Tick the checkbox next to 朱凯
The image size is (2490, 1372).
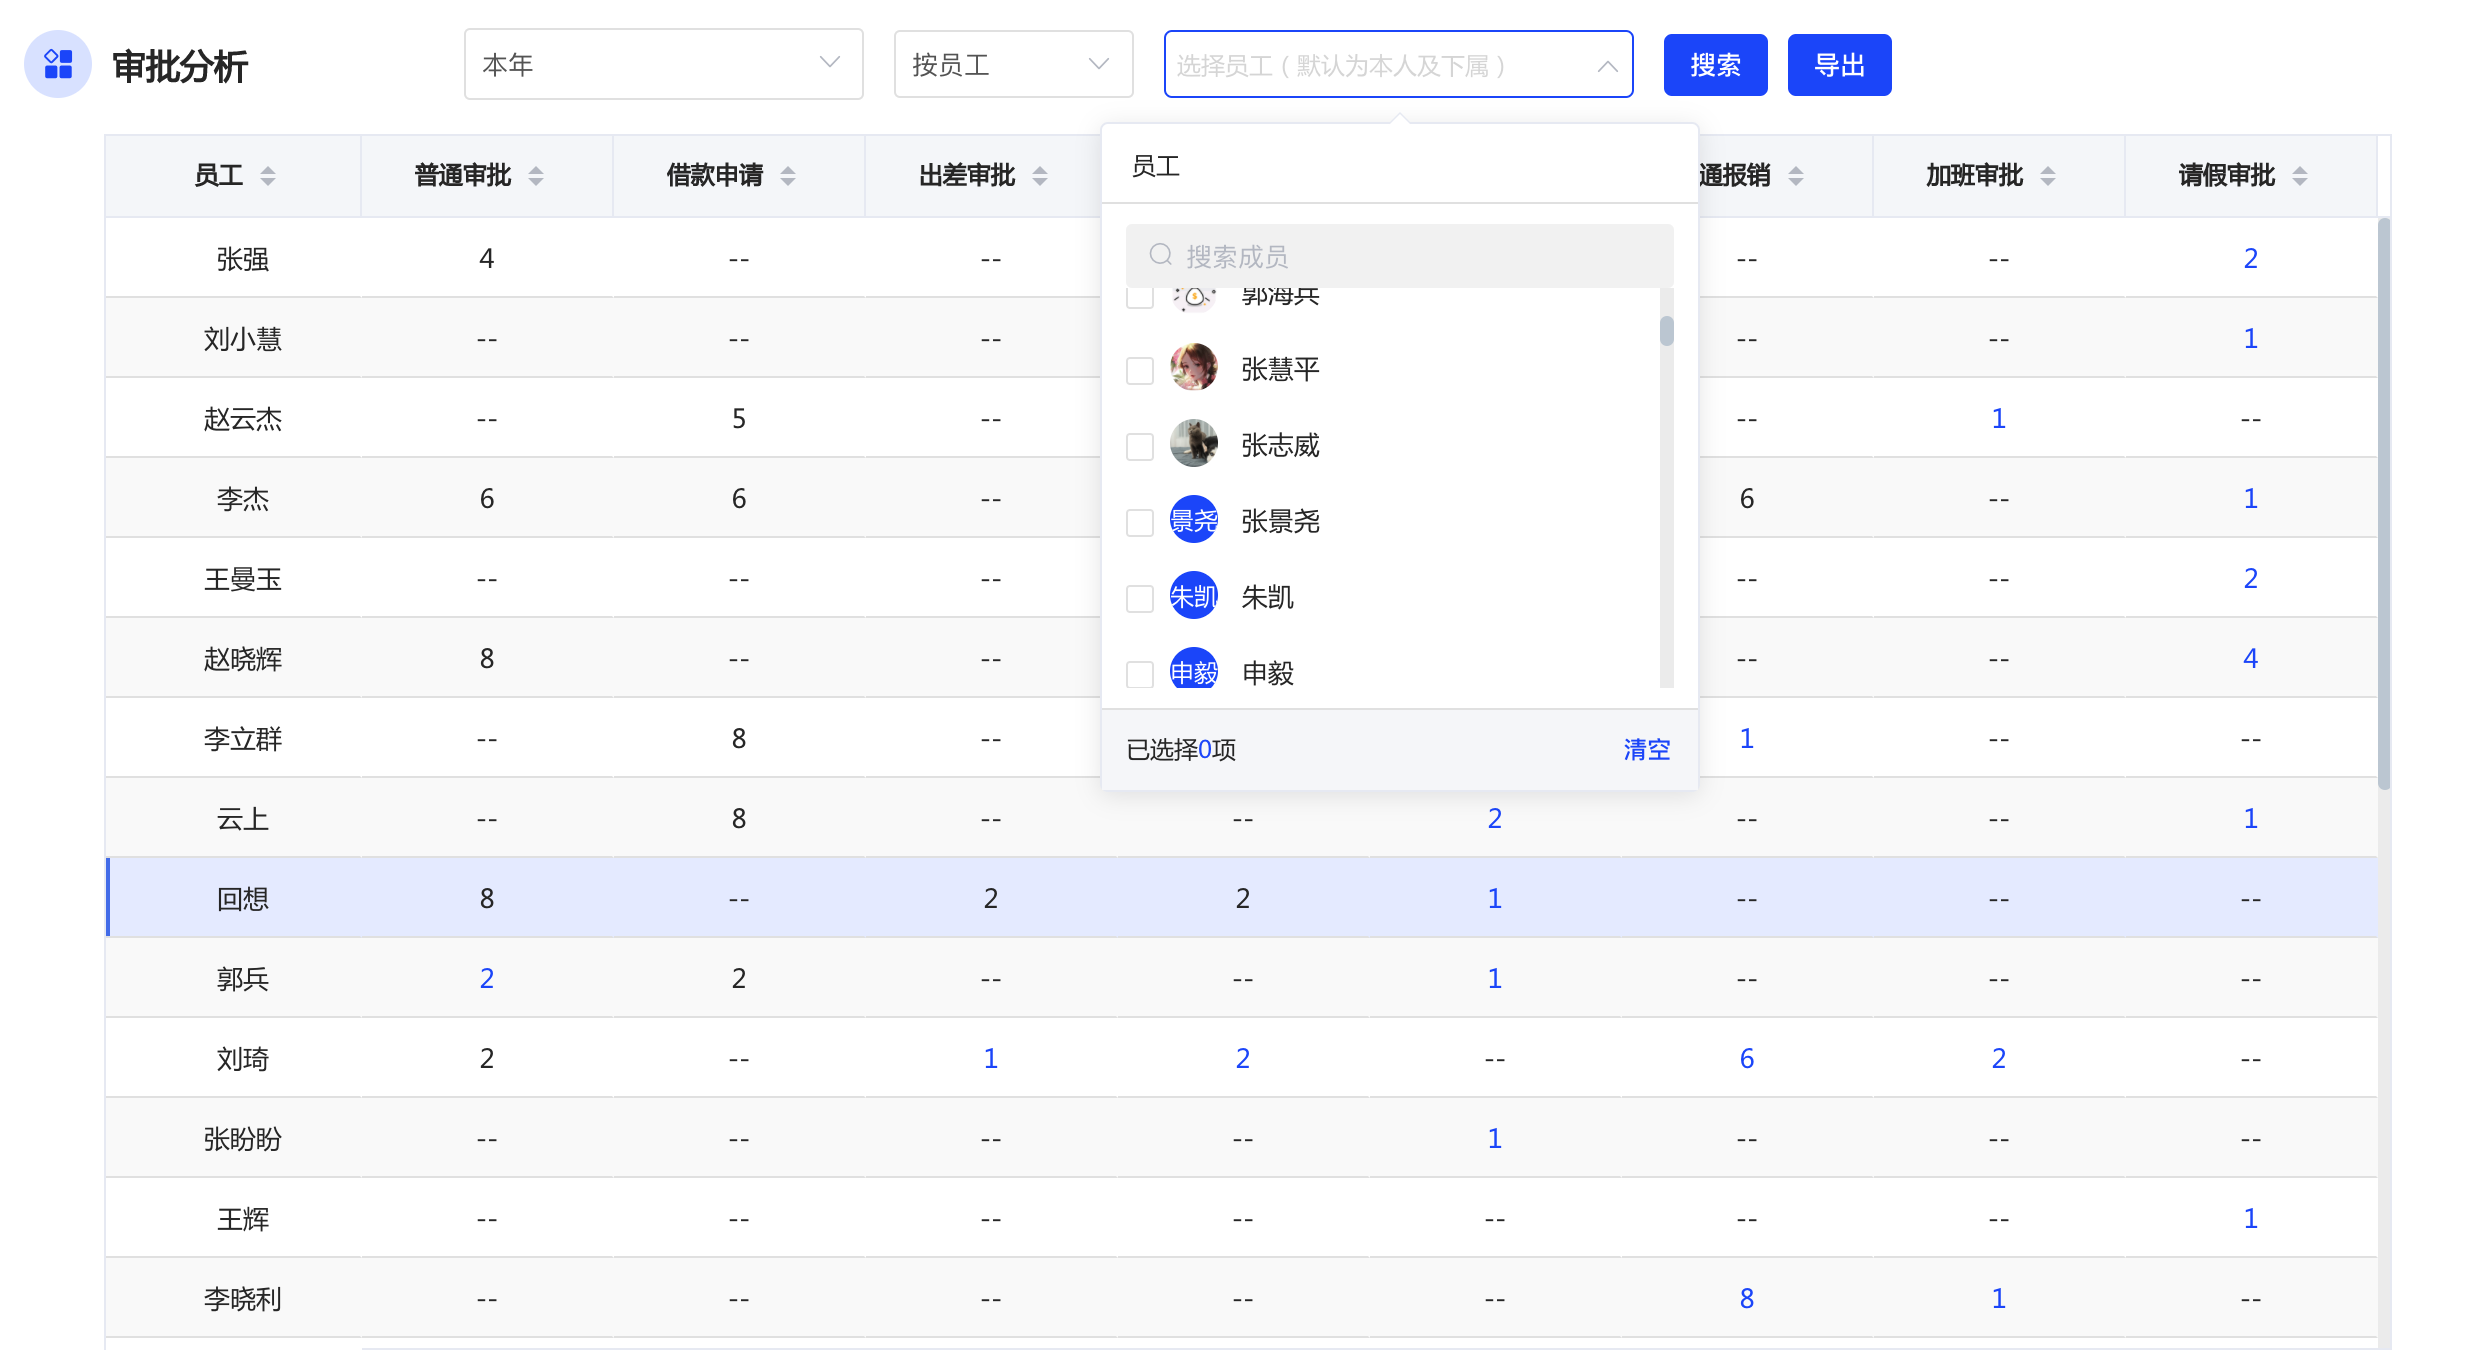click(1140, 599)
